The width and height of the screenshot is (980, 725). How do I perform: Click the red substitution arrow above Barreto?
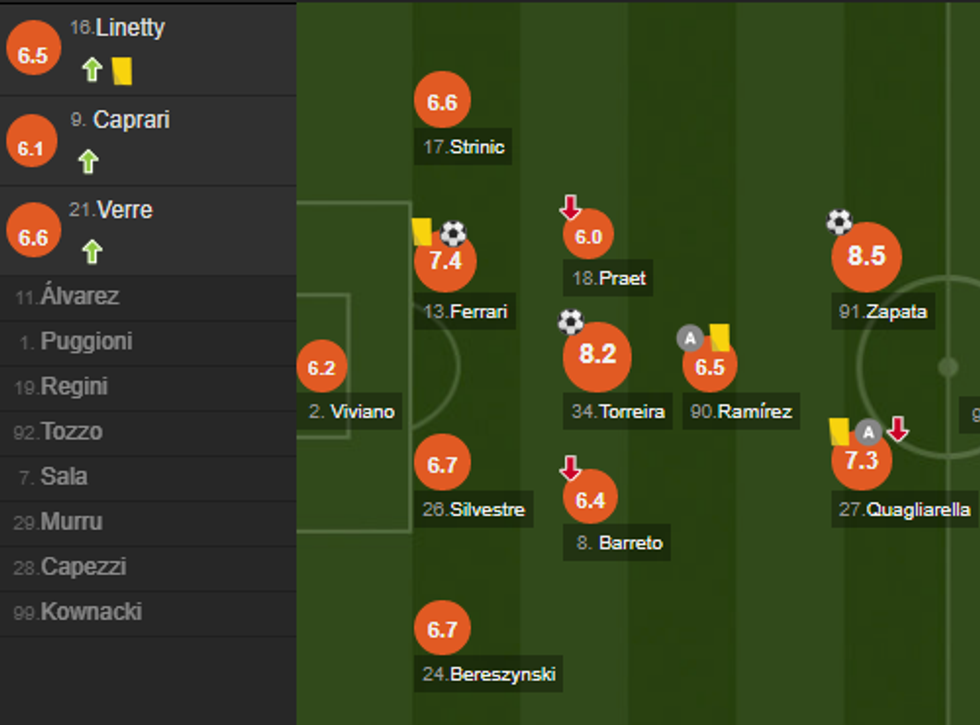point(570,464)
